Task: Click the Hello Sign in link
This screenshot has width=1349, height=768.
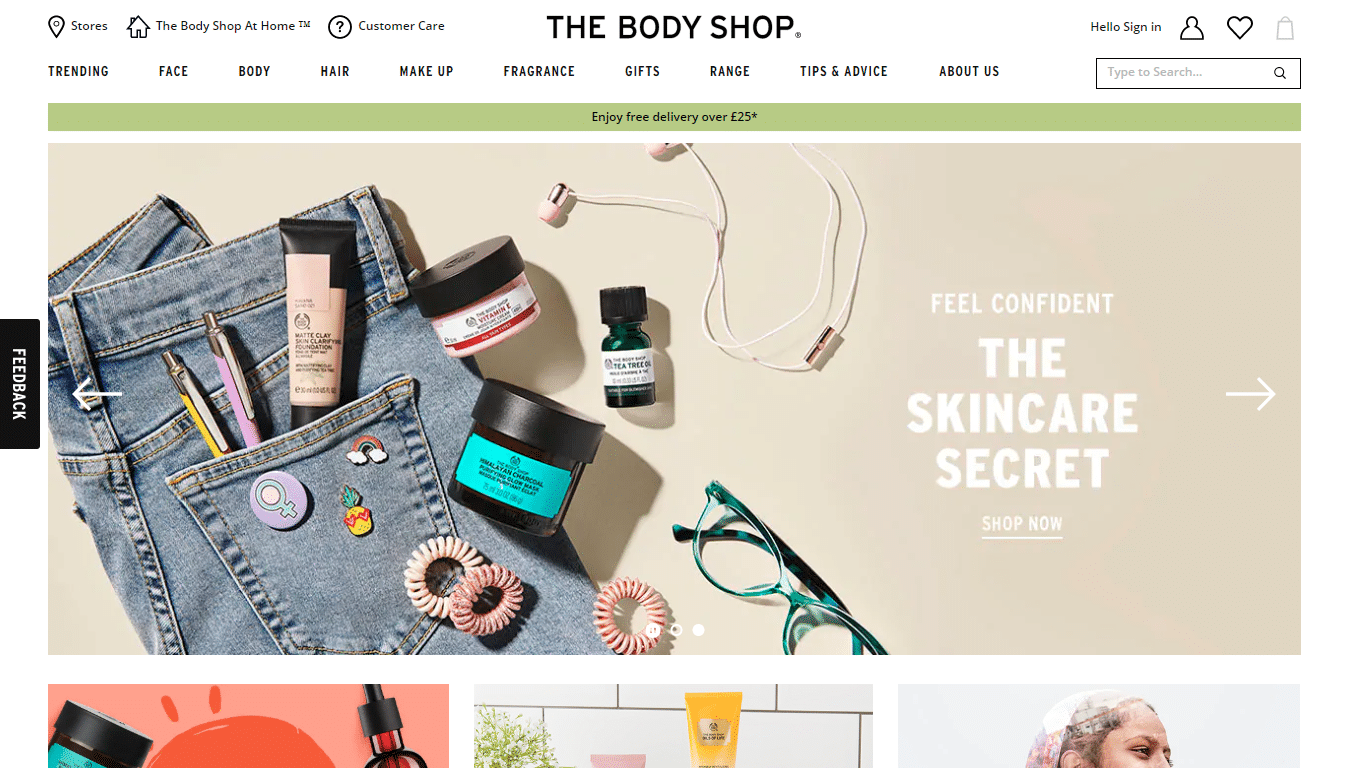Action: pos(1126,27)
